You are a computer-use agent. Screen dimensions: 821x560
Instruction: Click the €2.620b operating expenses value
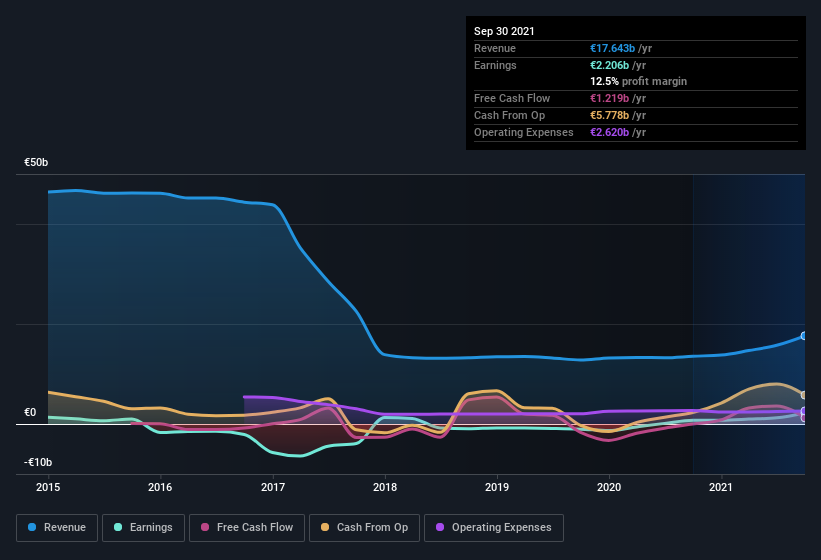[609, 132]
